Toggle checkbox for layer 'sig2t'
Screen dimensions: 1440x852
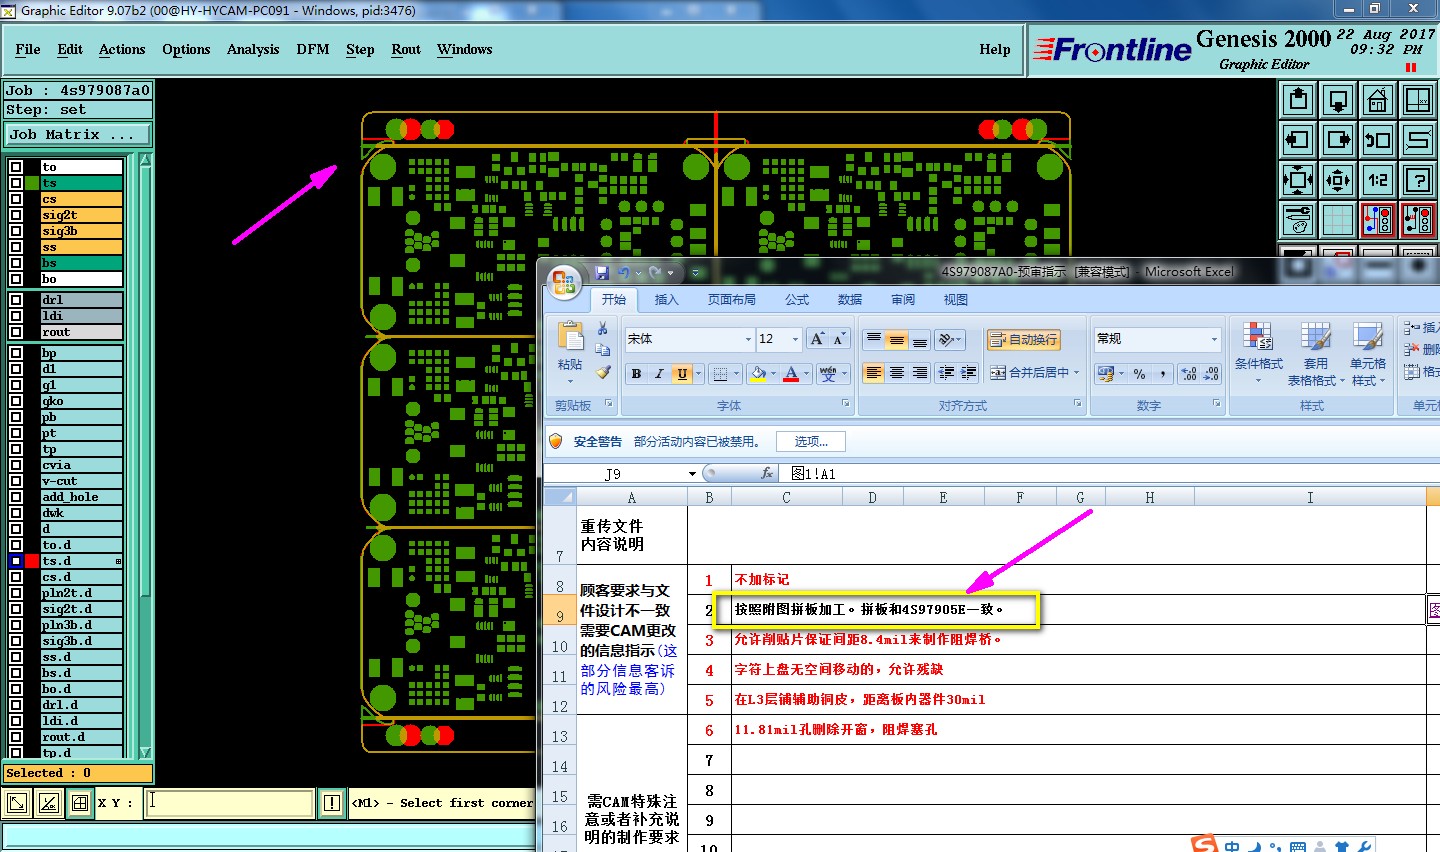(x=16, y=215)
